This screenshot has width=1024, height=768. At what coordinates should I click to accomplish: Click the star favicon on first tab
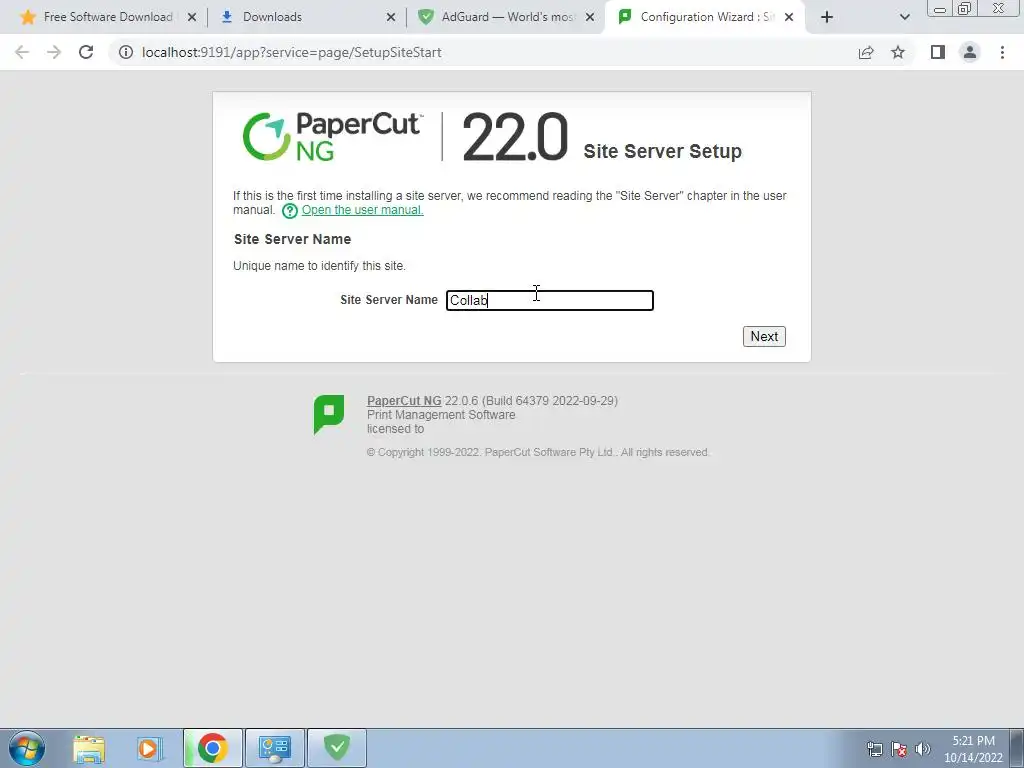click(x=28, y=17)
